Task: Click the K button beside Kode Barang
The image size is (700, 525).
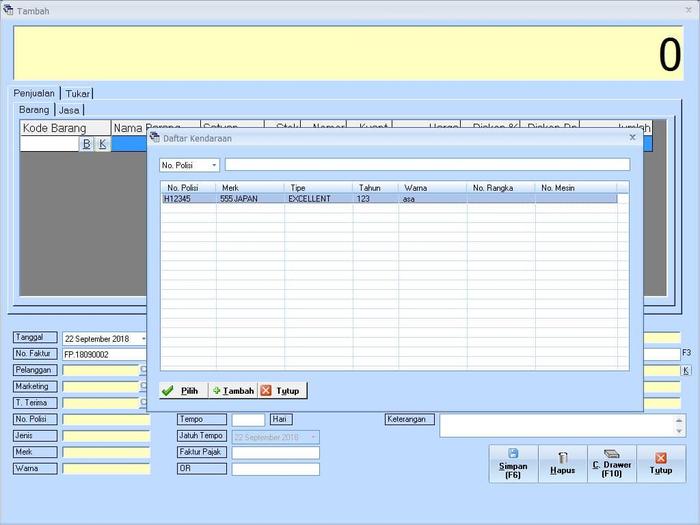Action: coord(102,144)
